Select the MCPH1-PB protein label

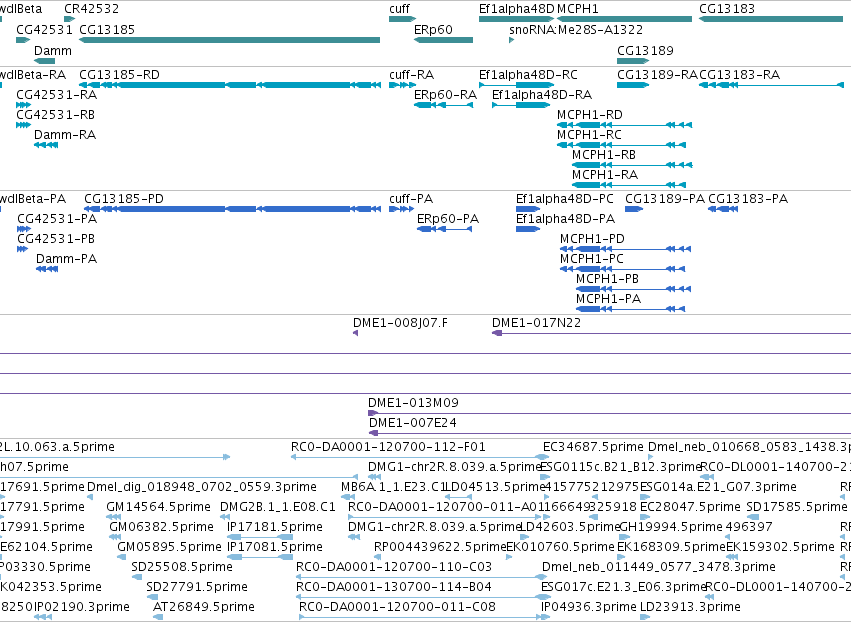(x=607, y=279)
